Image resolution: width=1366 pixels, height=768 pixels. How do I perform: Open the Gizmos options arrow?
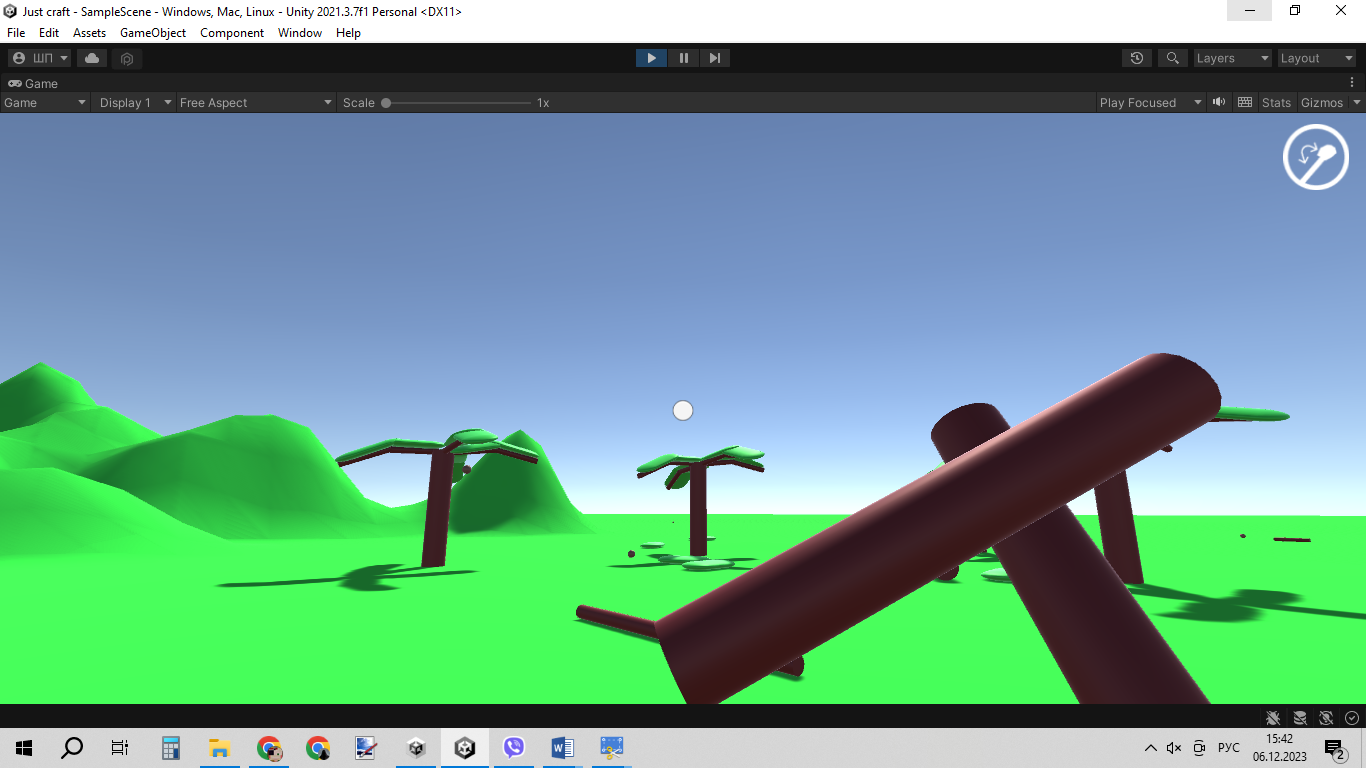[x=1357, y=102]
